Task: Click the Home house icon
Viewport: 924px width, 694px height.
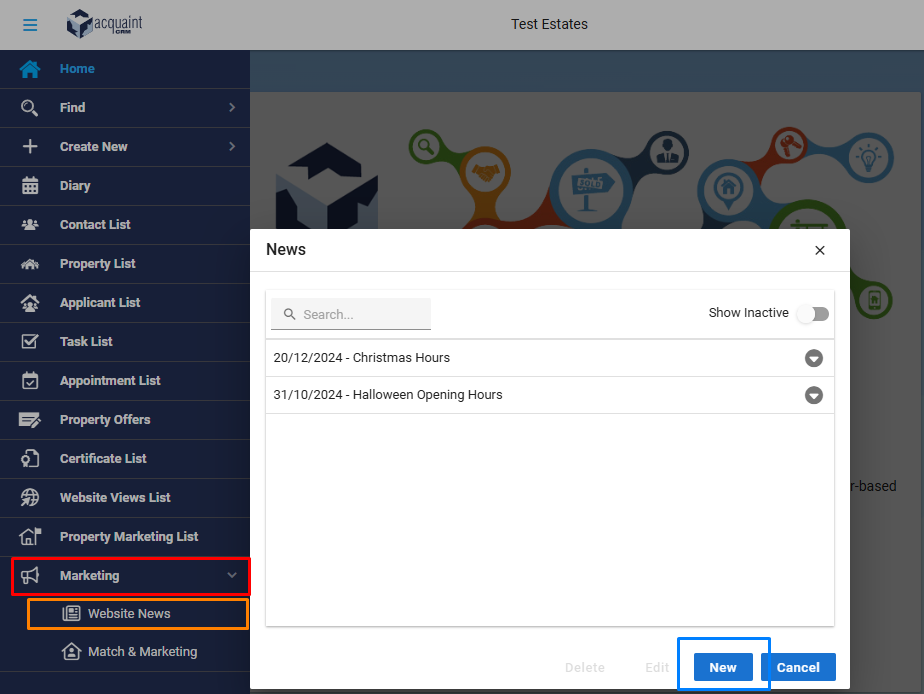Action: [x=30, y=69]
